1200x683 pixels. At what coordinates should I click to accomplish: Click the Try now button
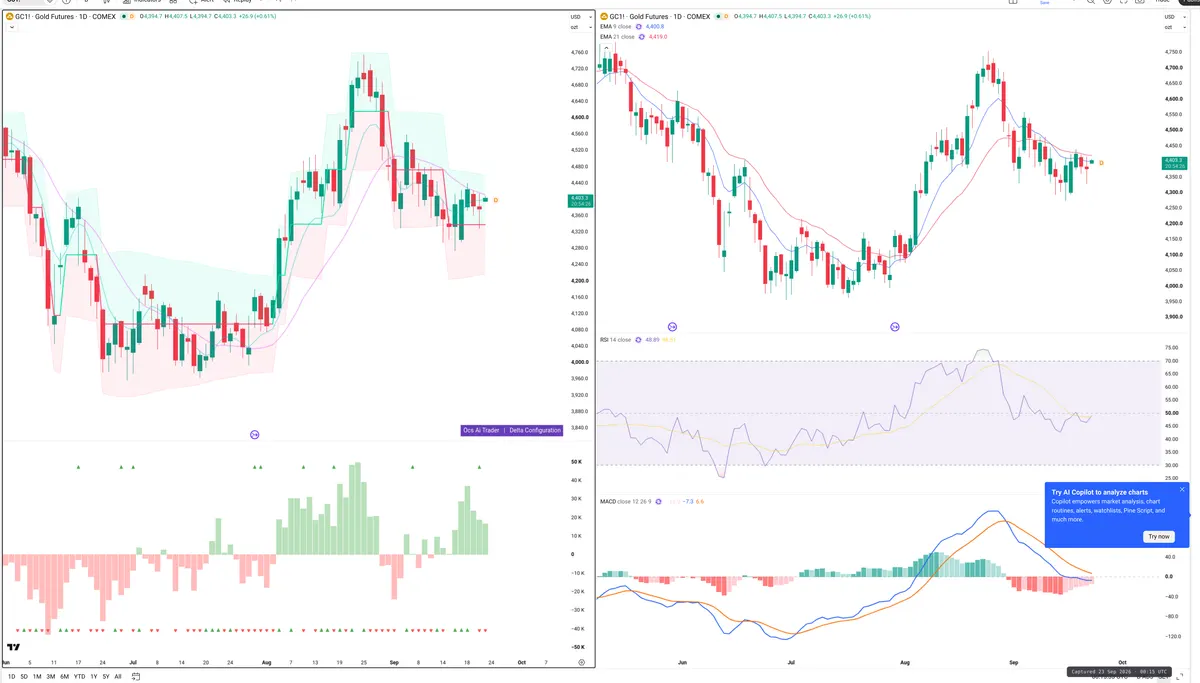[x=1159, y=536]
